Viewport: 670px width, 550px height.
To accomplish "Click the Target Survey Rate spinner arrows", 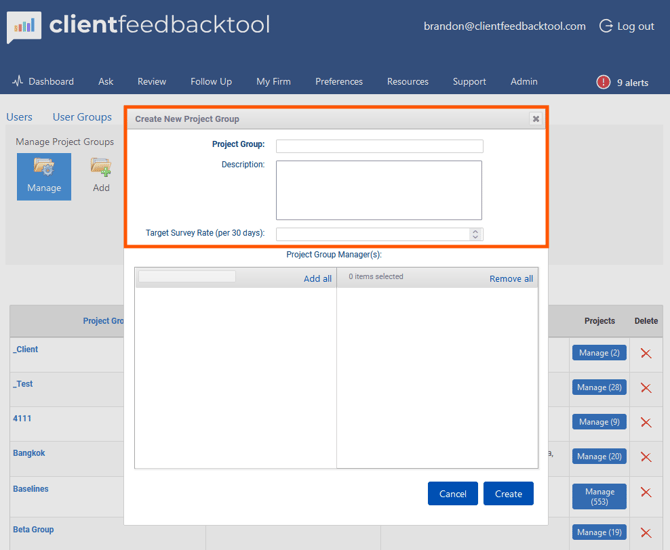I will [475, 234].
